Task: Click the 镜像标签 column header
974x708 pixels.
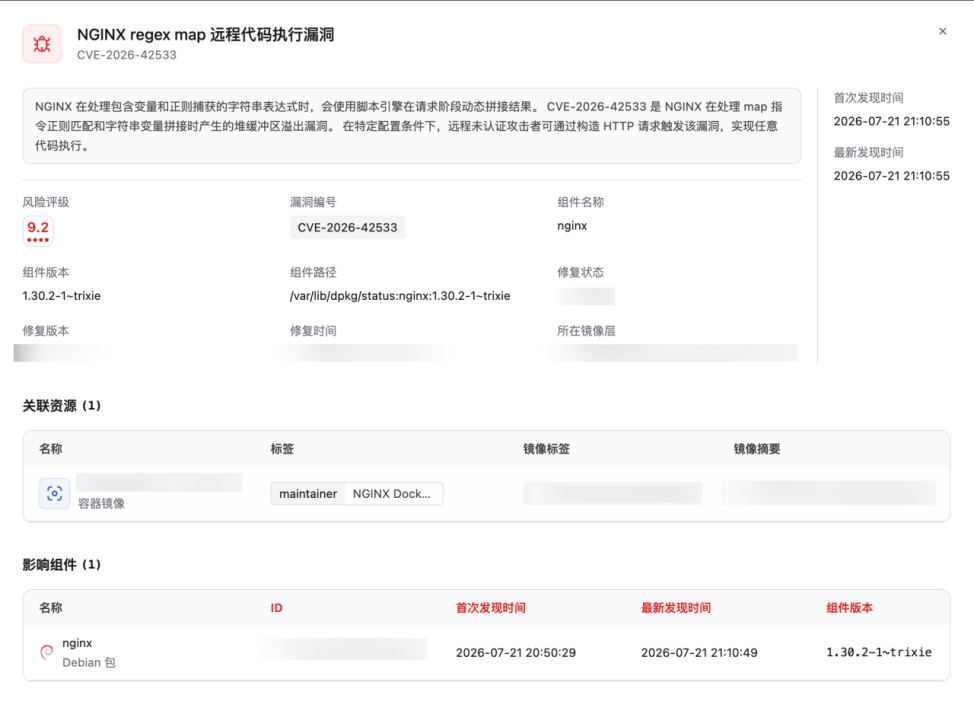Action: (547, 449)
